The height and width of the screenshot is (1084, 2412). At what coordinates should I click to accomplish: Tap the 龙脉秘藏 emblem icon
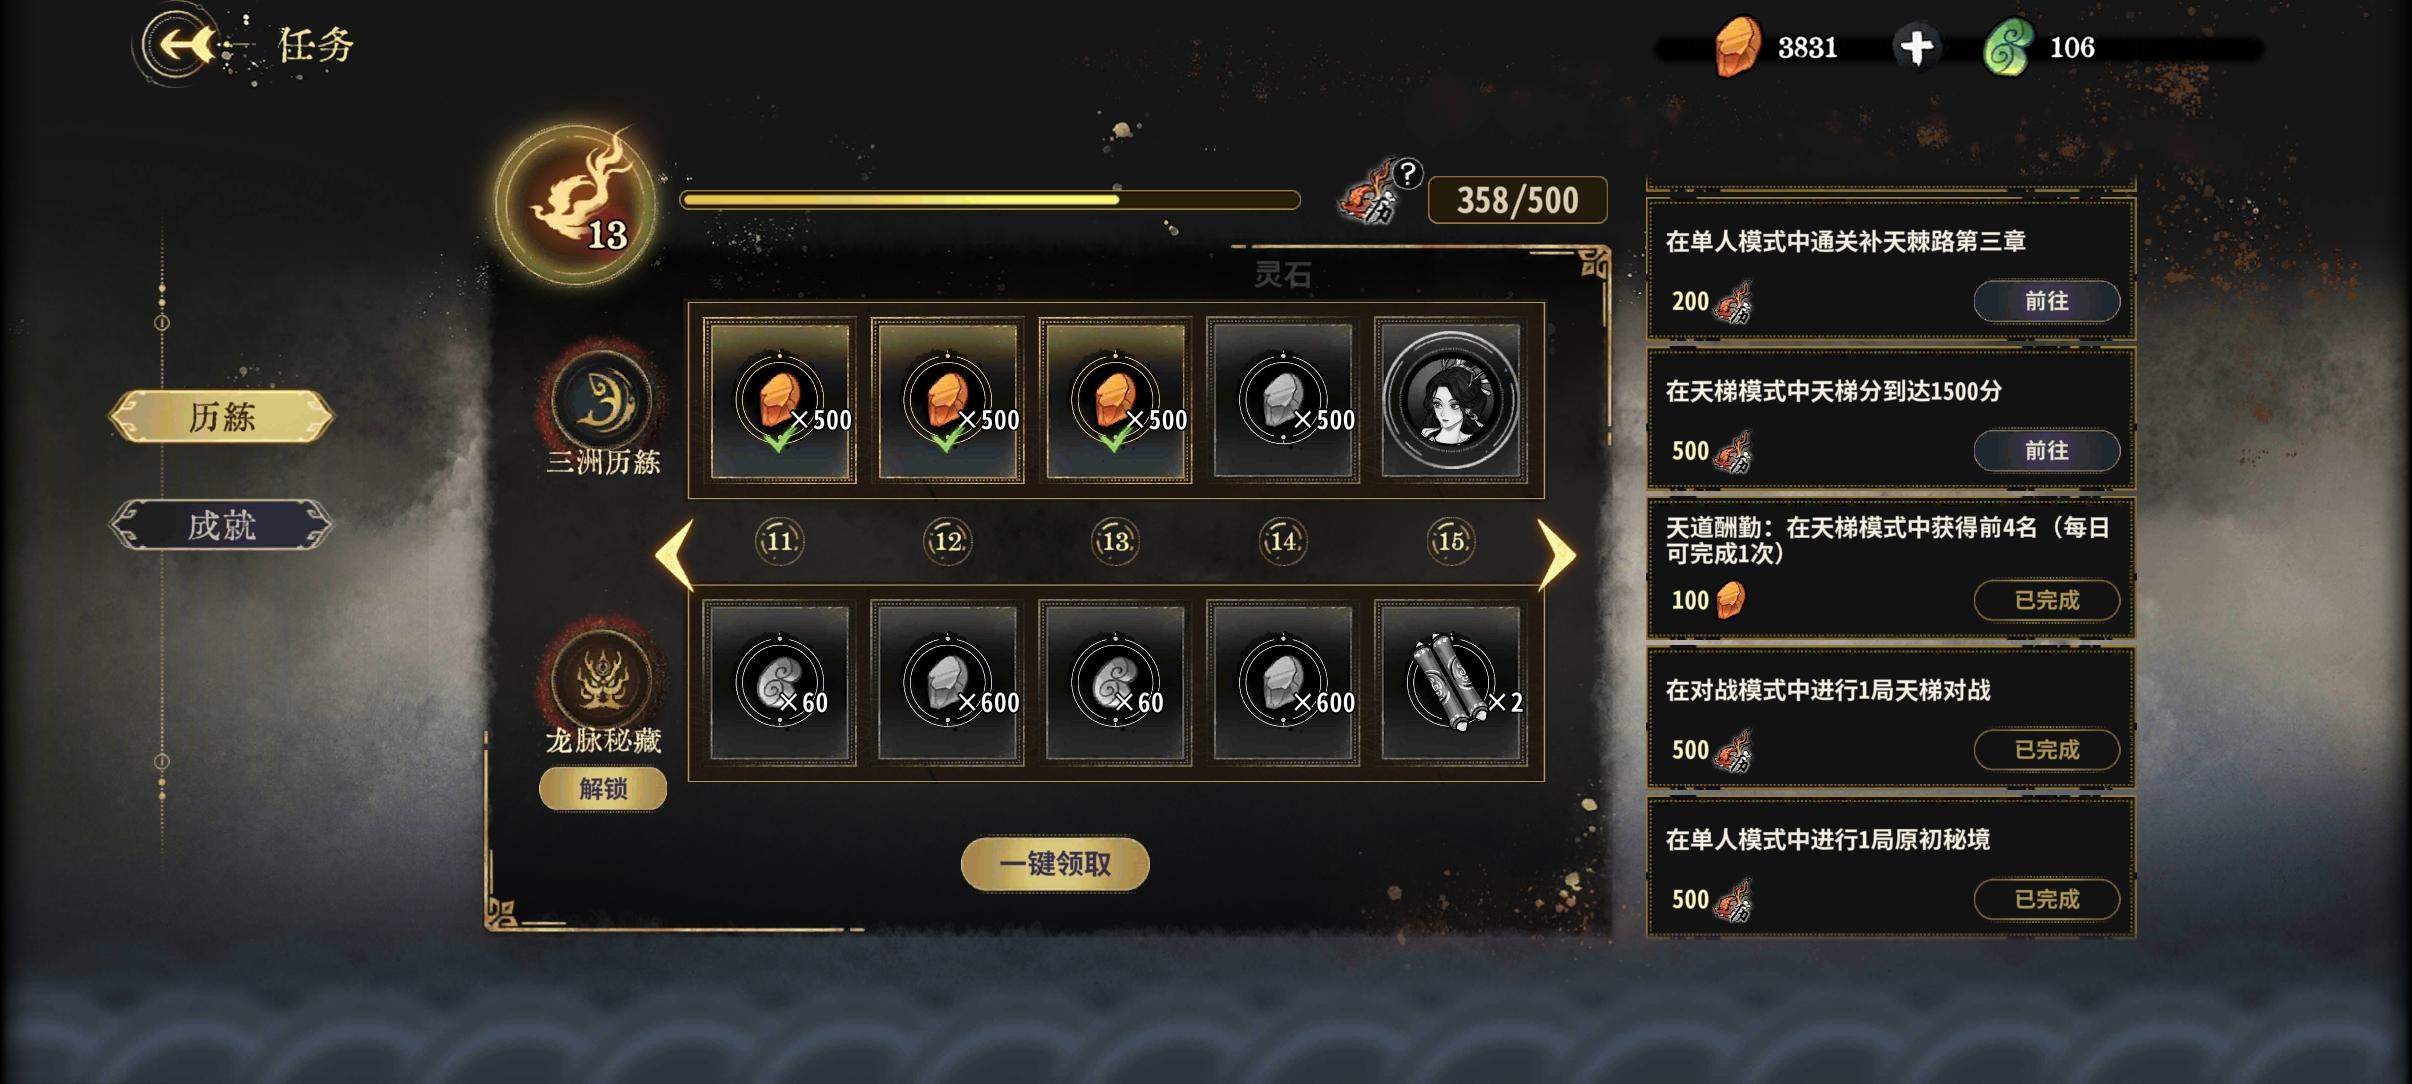[x=603, y=680]
